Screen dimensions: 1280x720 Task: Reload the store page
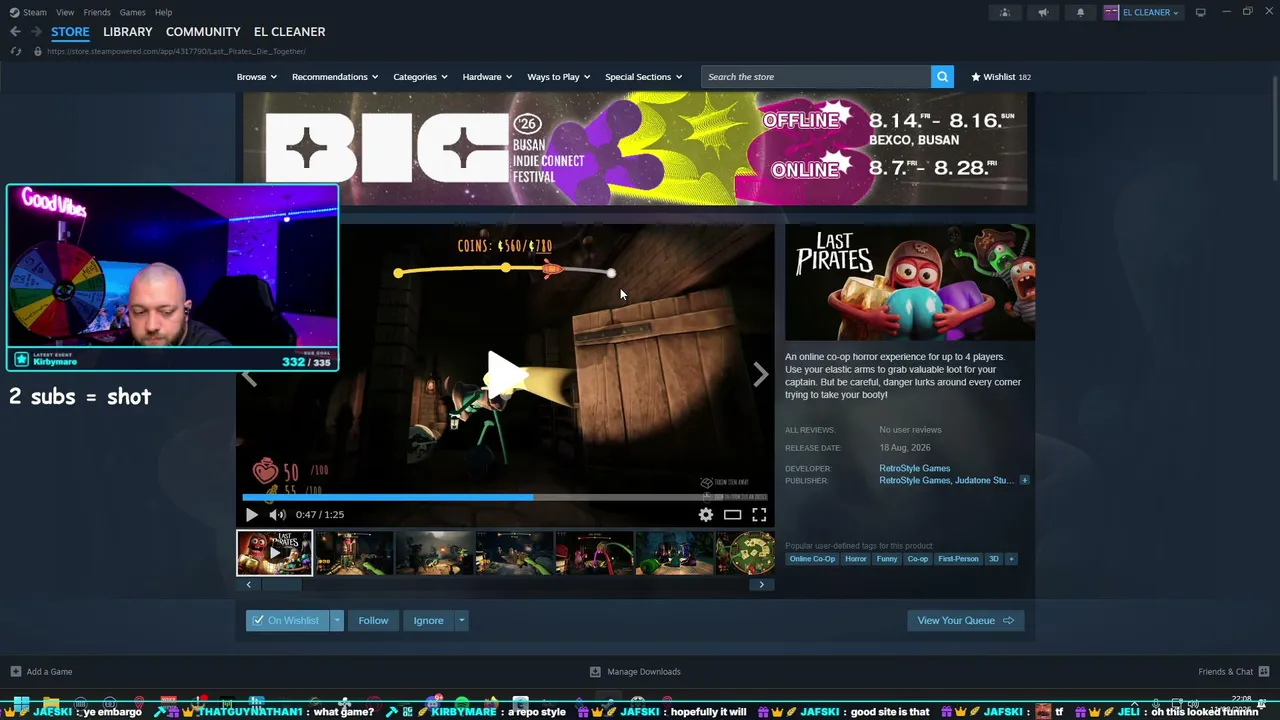(16, 51)
